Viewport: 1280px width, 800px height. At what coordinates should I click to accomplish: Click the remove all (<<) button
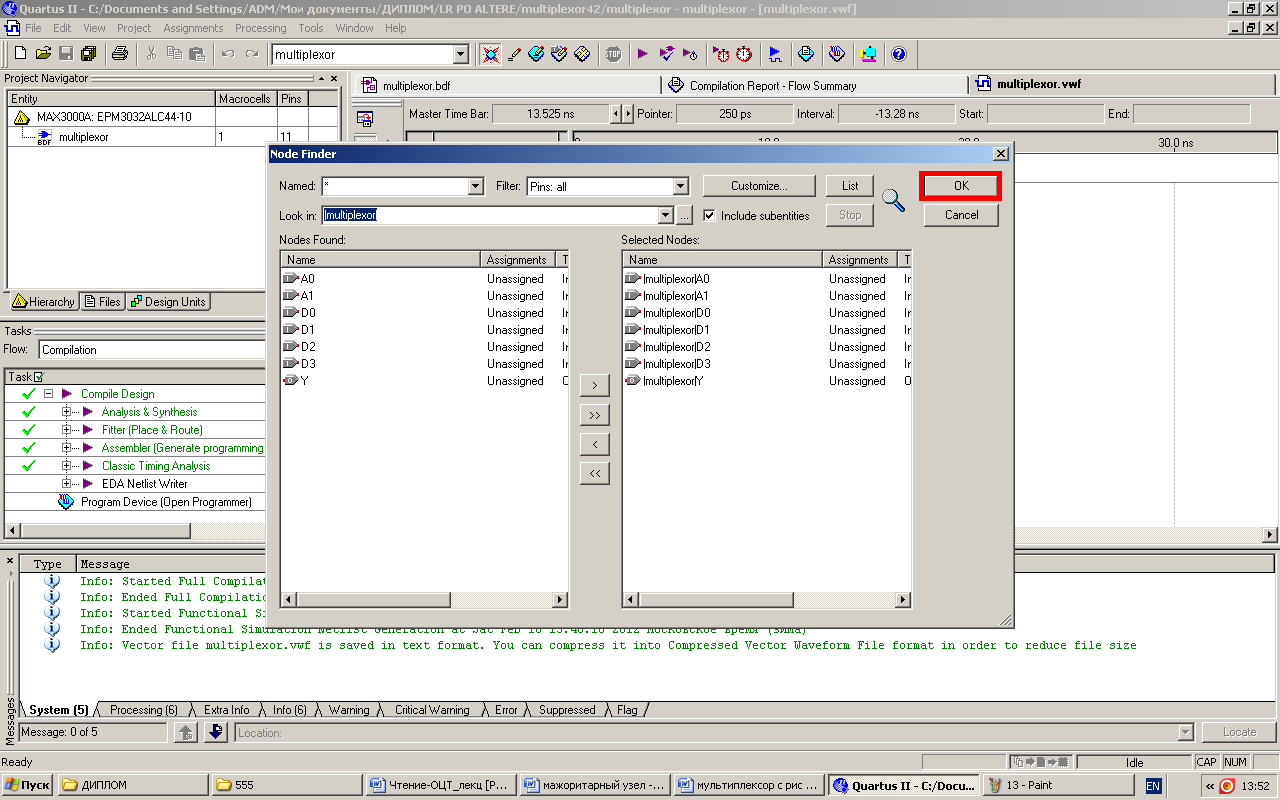click(x=594, y=474)
